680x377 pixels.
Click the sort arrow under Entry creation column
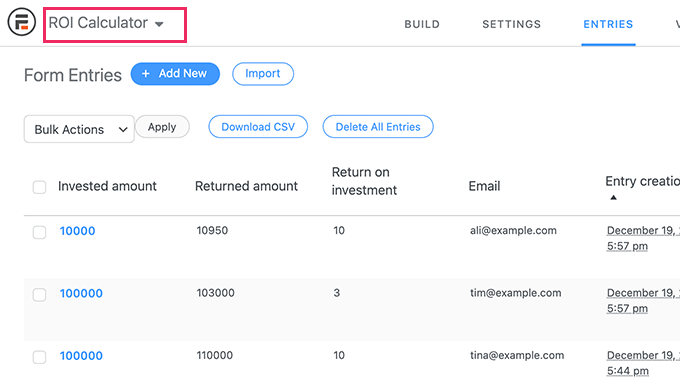pos(613,197)
